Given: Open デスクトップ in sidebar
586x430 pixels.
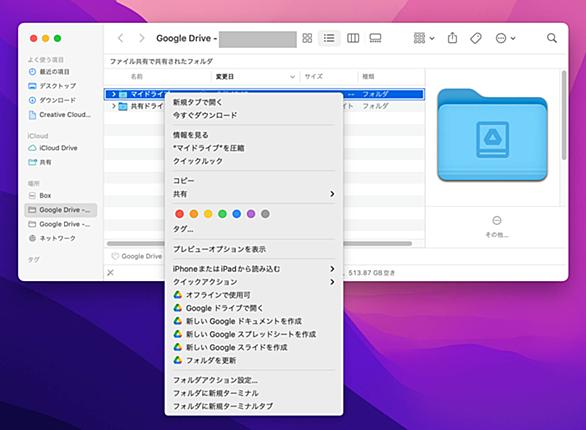Looking at the screenshot, I should (x=52, y=86).
